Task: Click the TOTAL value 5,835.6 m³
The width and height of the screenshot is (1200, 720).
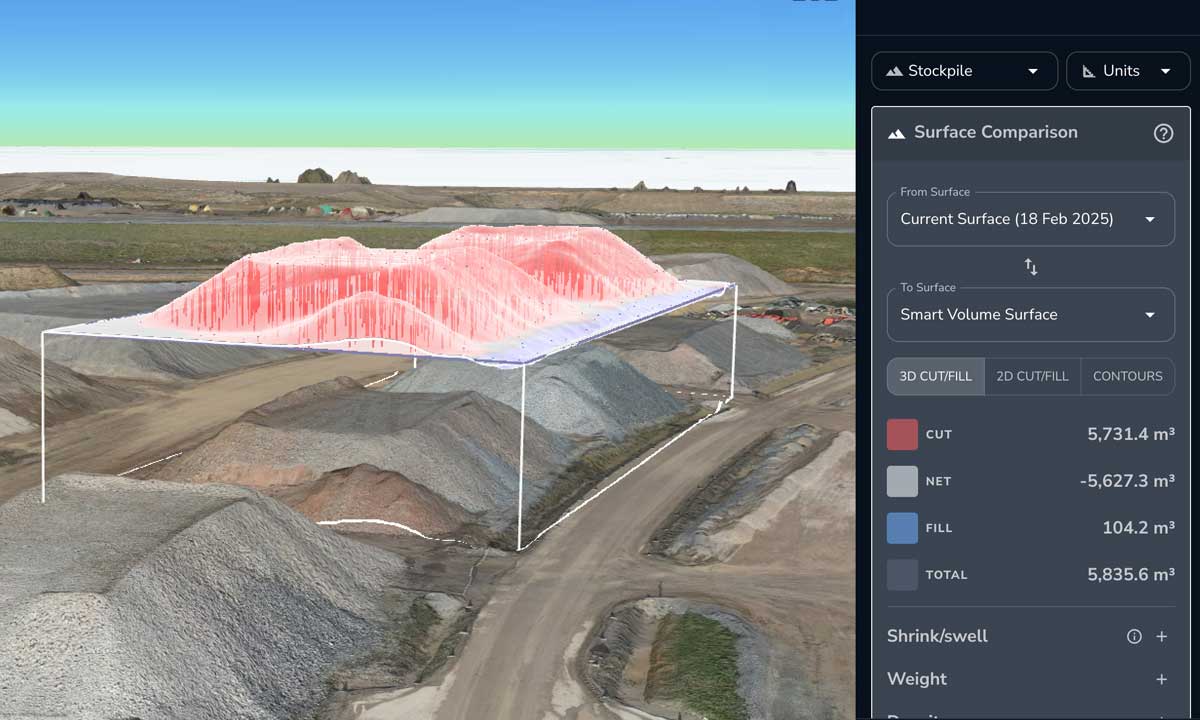Action: 1131,574
